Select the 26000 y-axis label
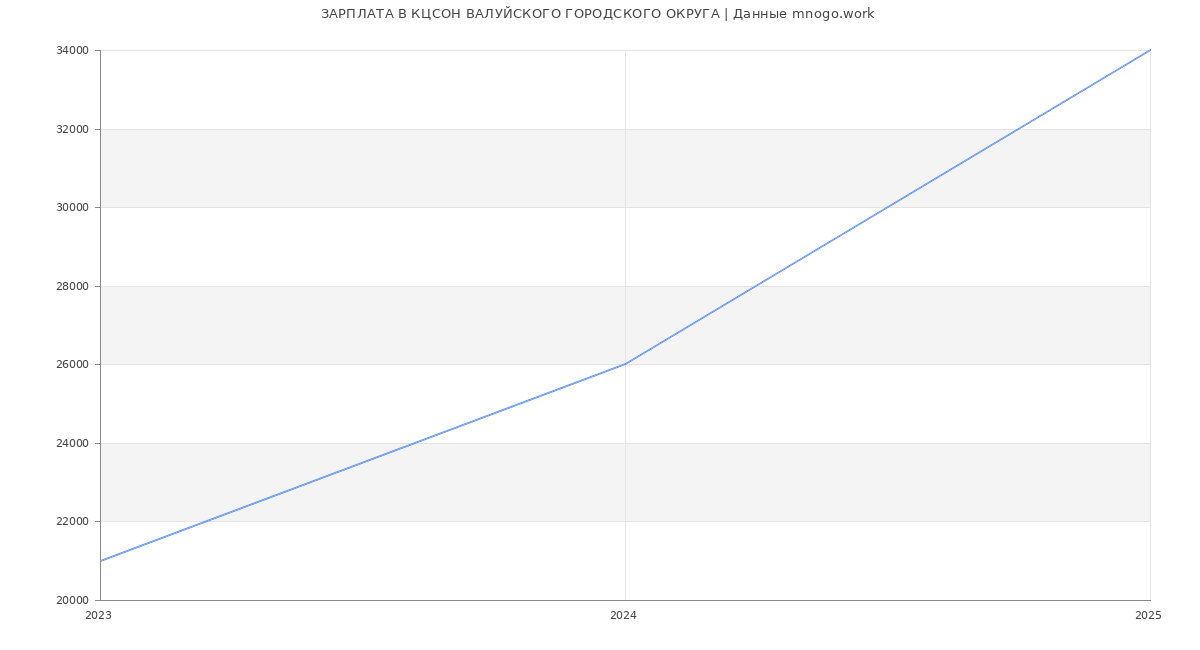This screenshot has height=650, width=1200. tap(74, 365)
